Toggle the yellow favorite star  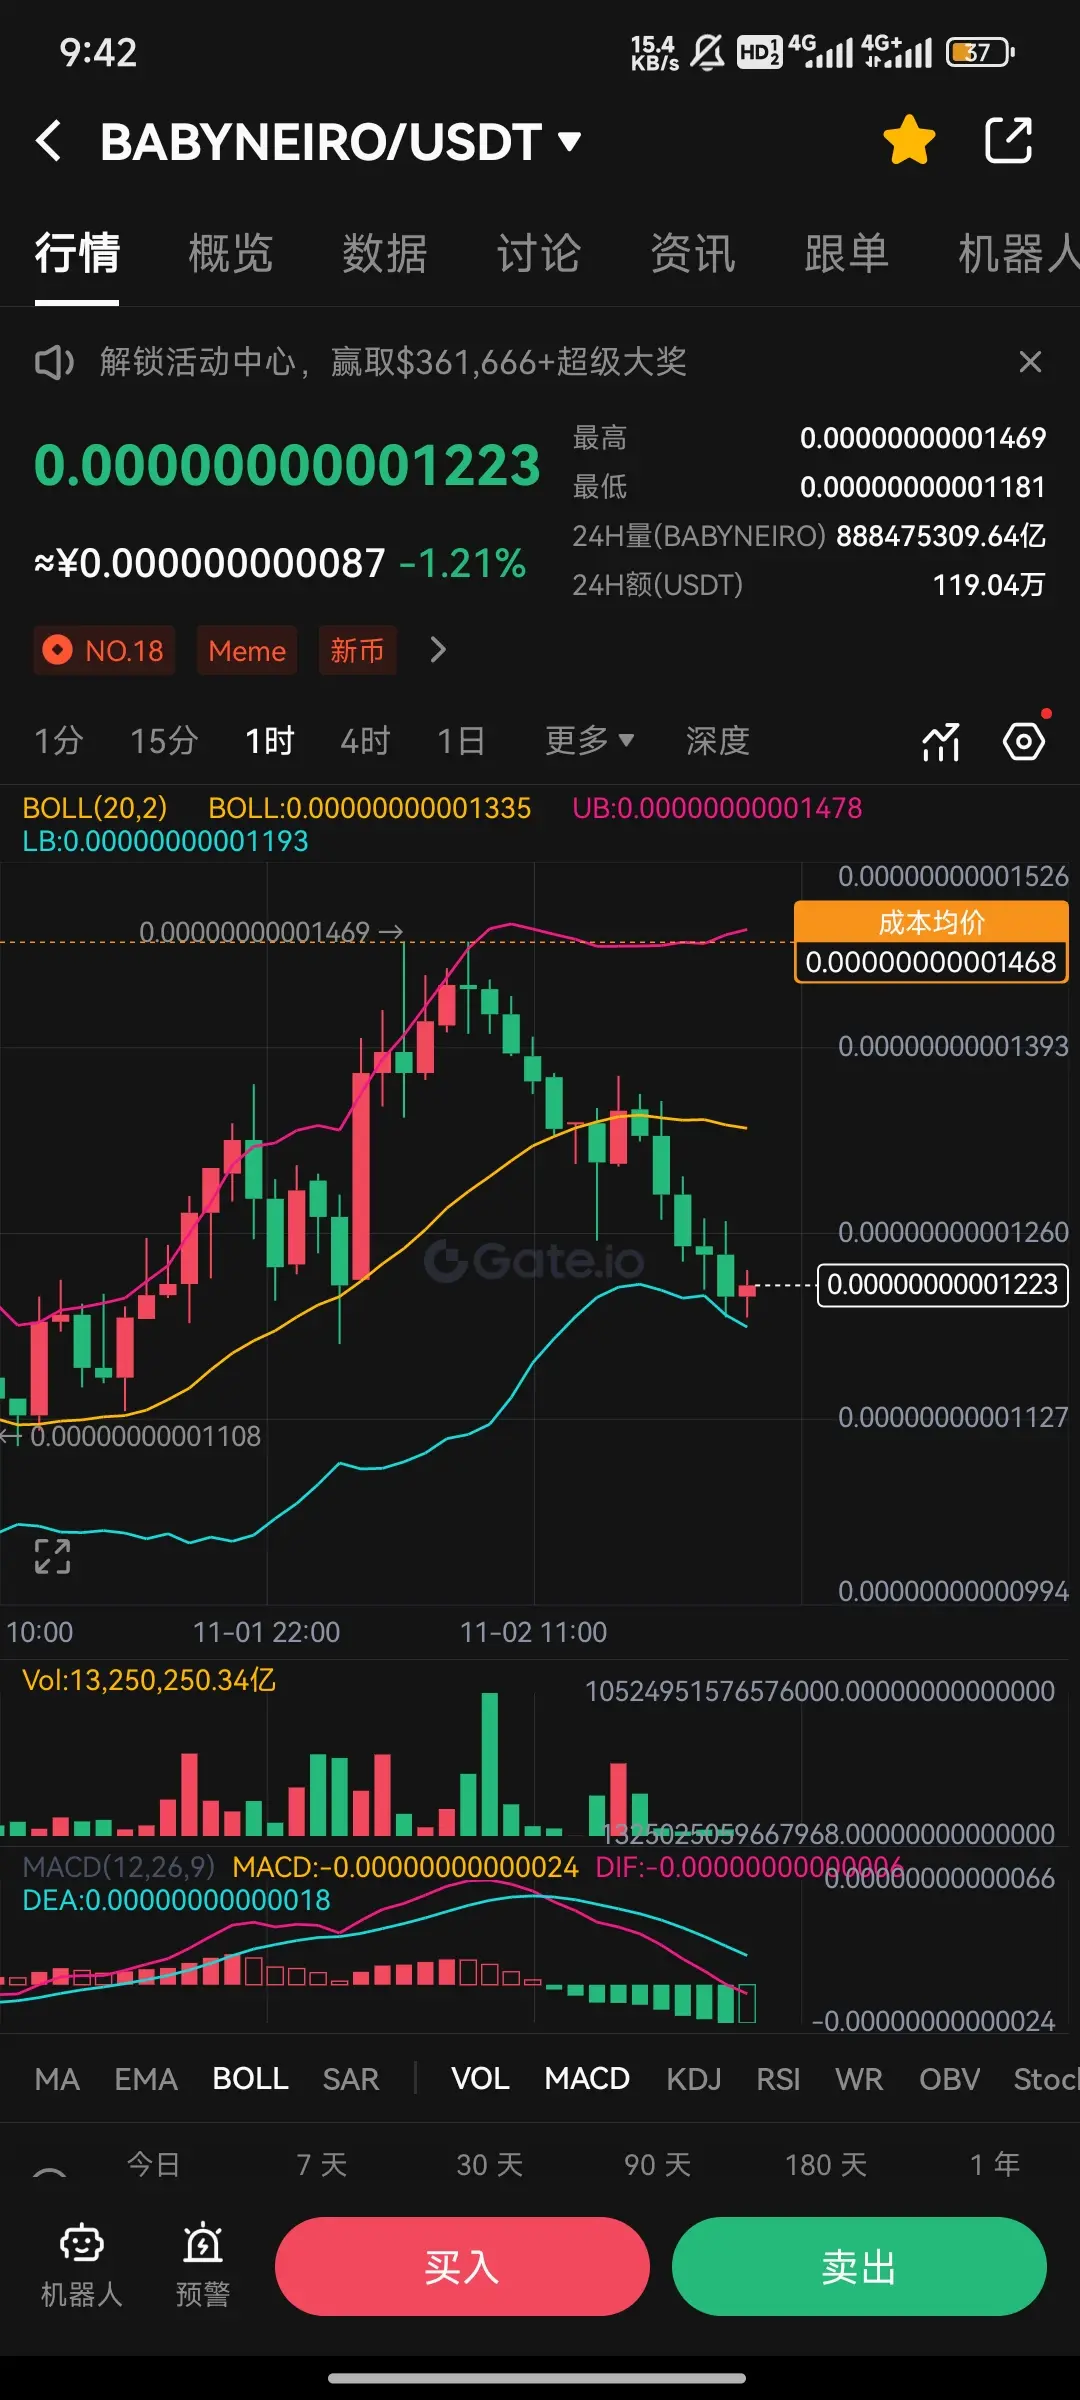pyautogui.click(x=909, y=140)
